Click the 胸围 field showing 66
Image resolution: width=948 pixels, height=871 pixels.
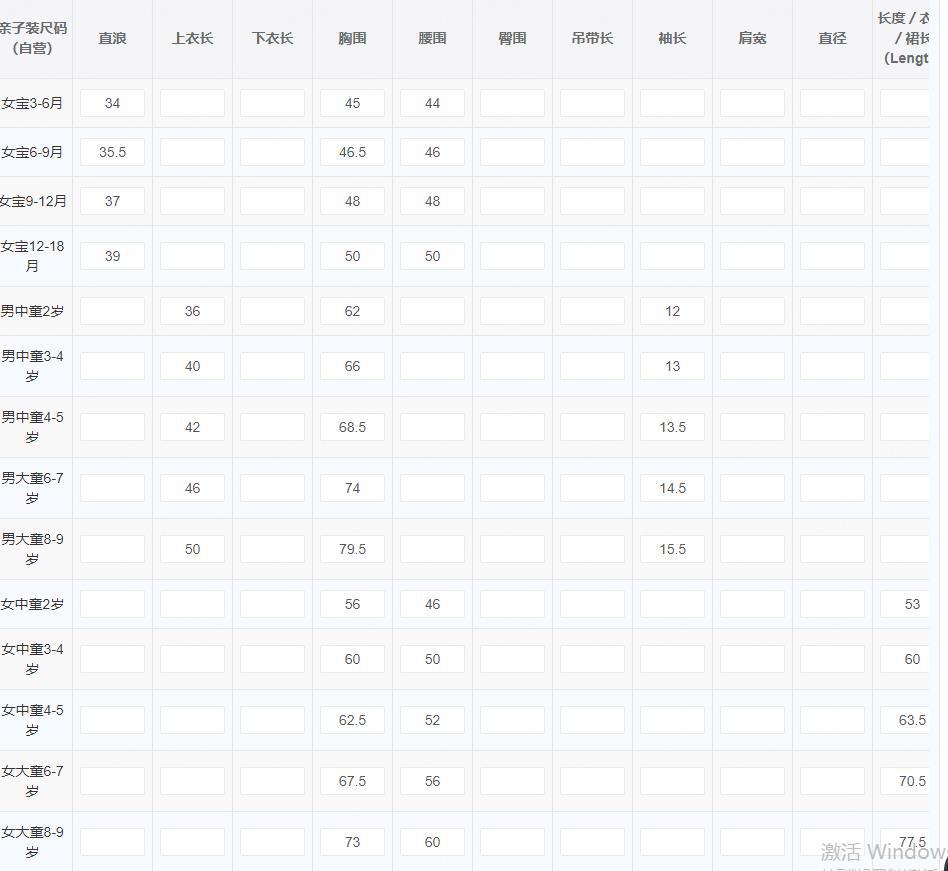pos(352,366)
